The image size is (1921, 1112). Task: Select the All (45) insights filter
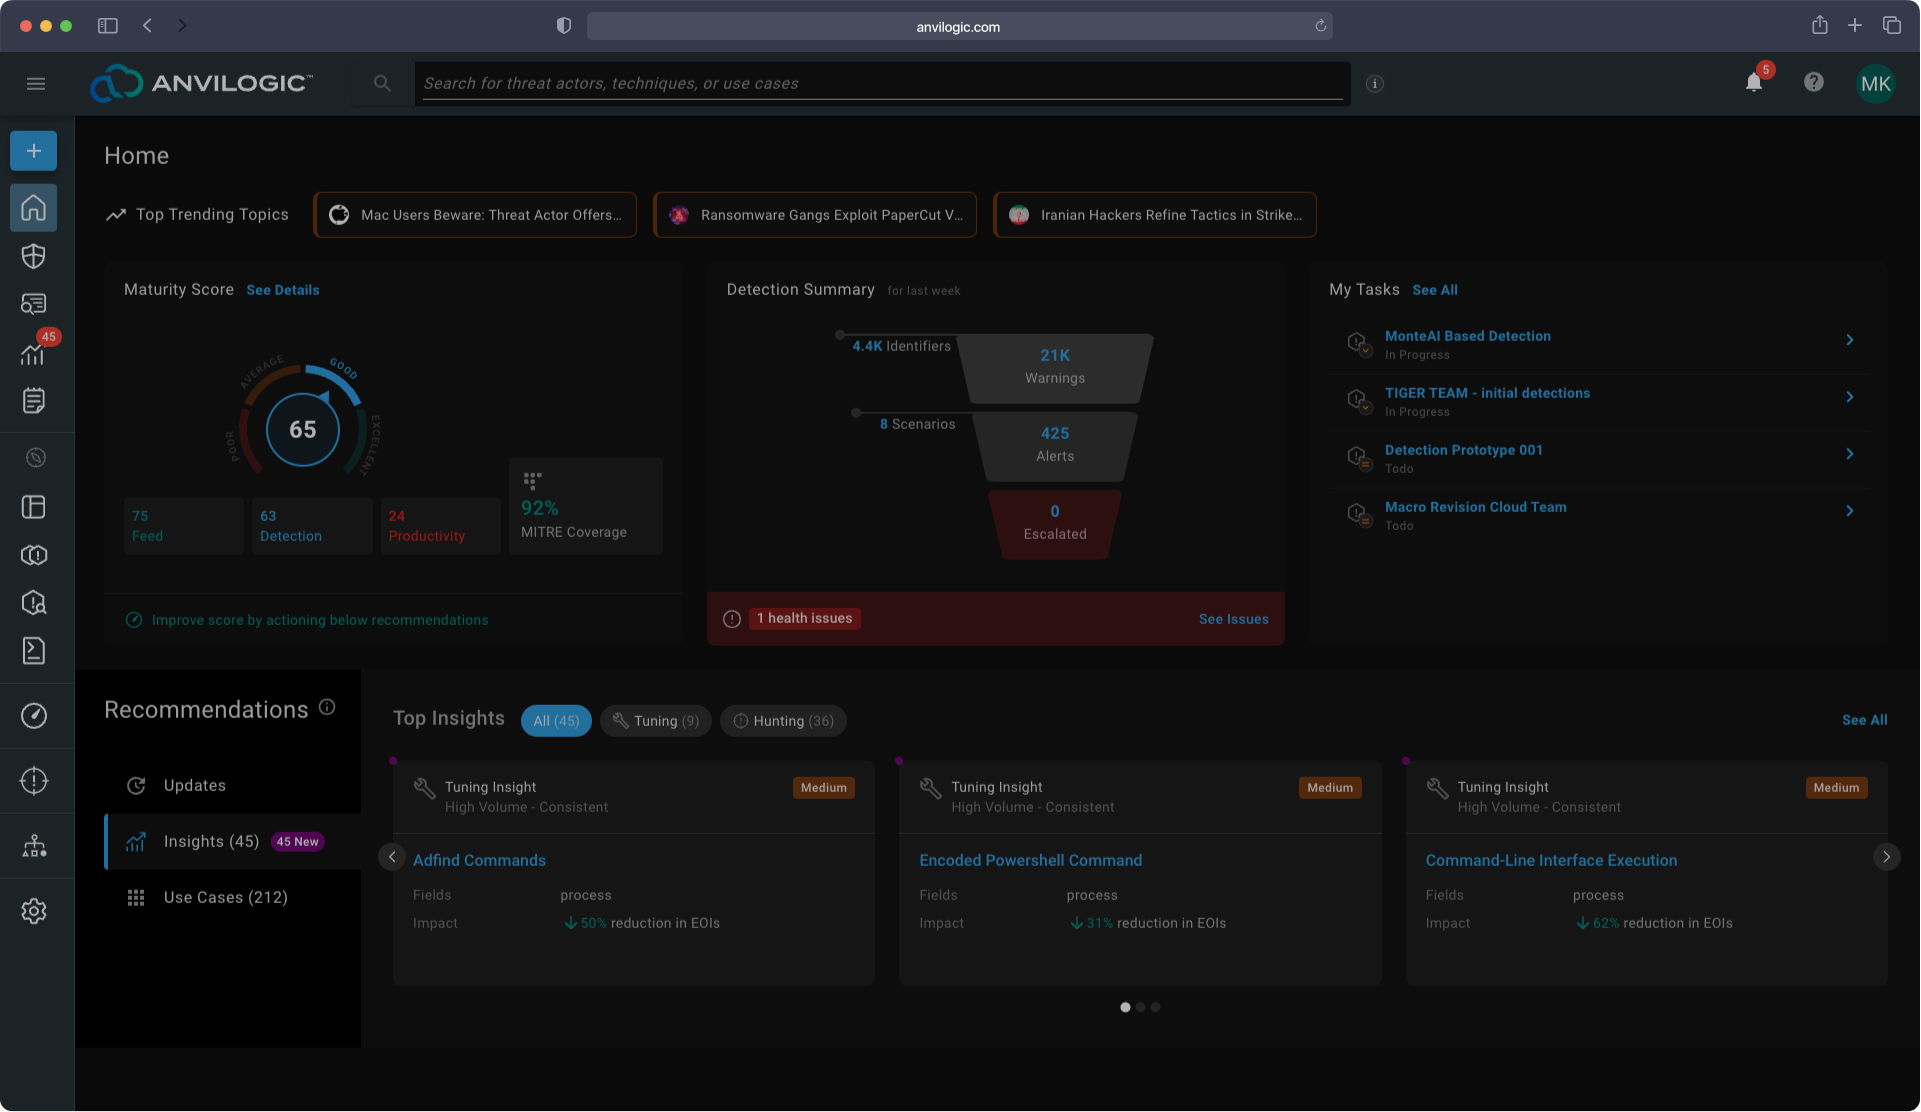click(x=556, y=720)
